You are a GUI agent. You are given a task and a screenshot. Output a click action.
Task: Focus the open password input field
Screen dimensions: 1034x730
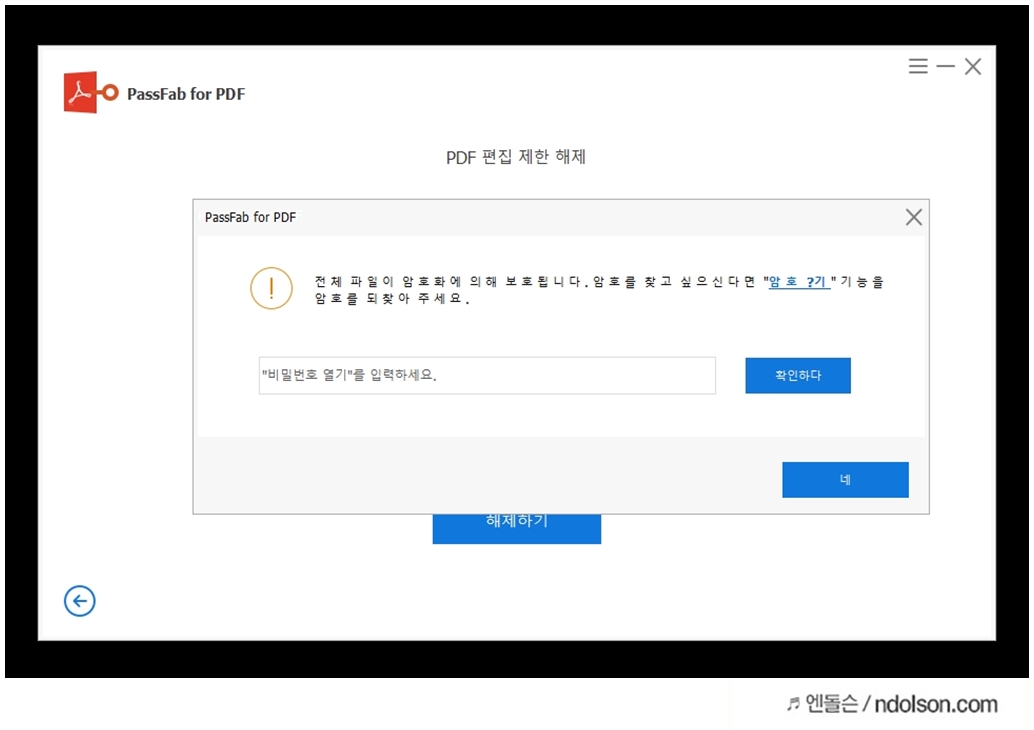(x=487, y=375)
